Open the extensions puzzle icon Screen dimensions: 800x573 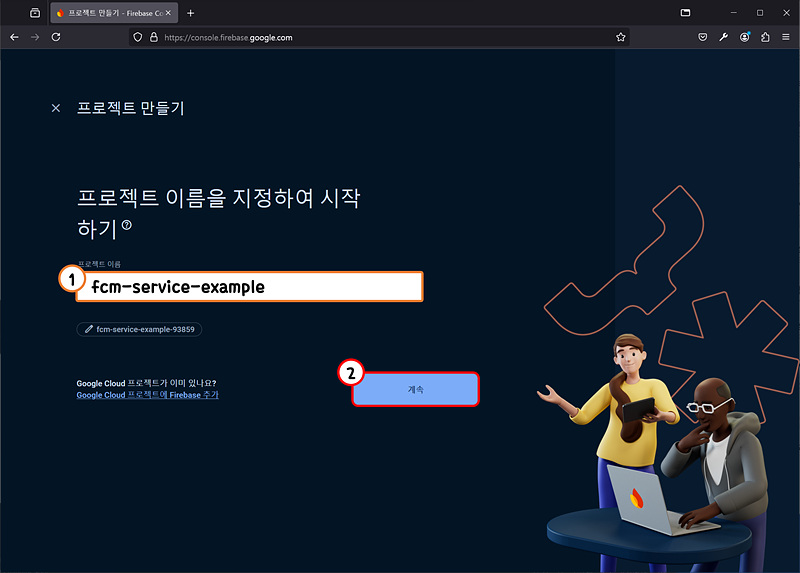pyautogui.click(x=765, y=37)
